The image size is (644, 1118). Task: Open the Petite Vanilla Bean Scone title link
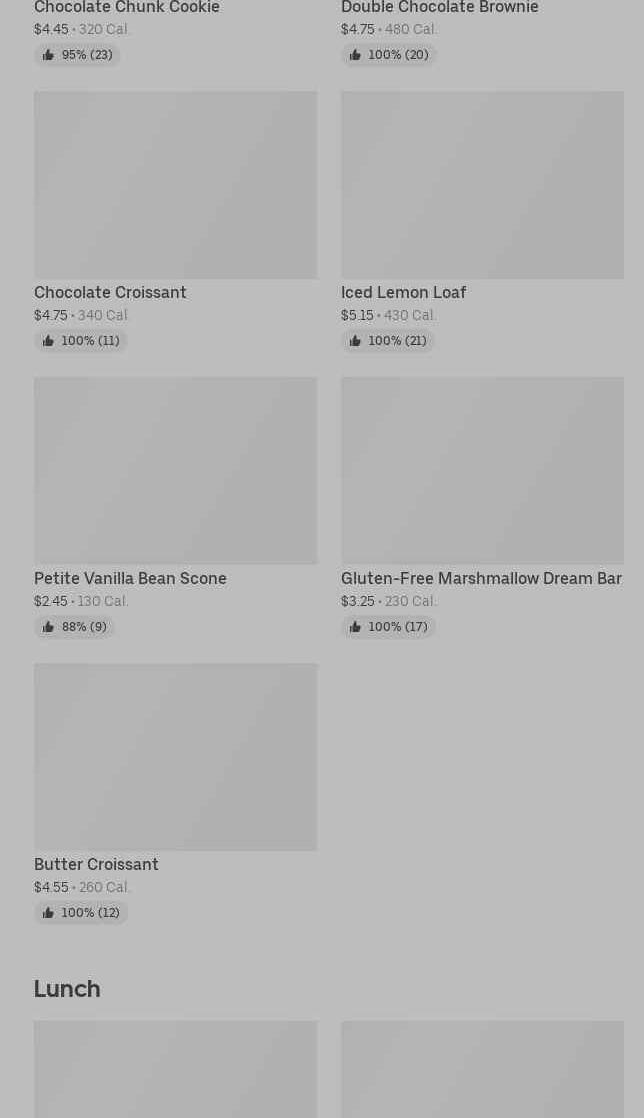coord(130,579)
